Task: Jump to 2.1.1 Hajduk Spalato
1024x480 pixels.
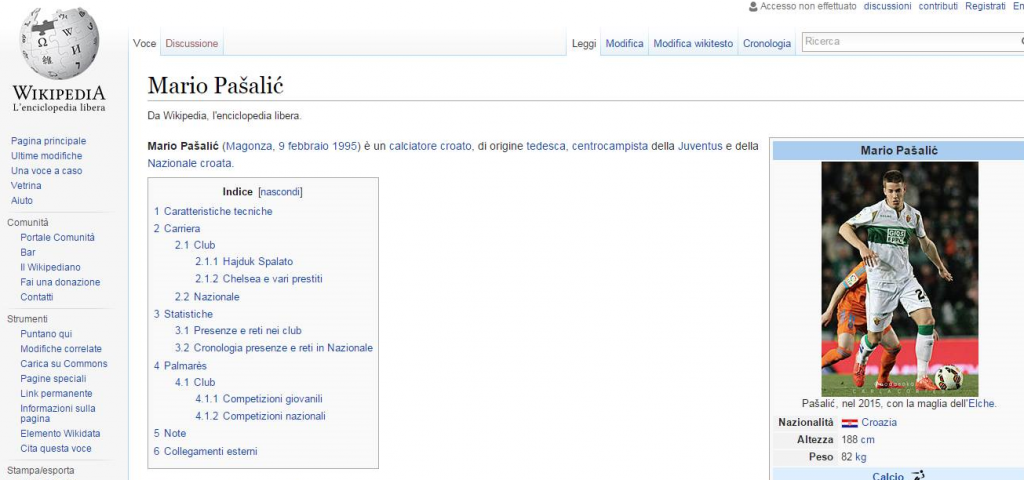Action: [x=244, y=262]
